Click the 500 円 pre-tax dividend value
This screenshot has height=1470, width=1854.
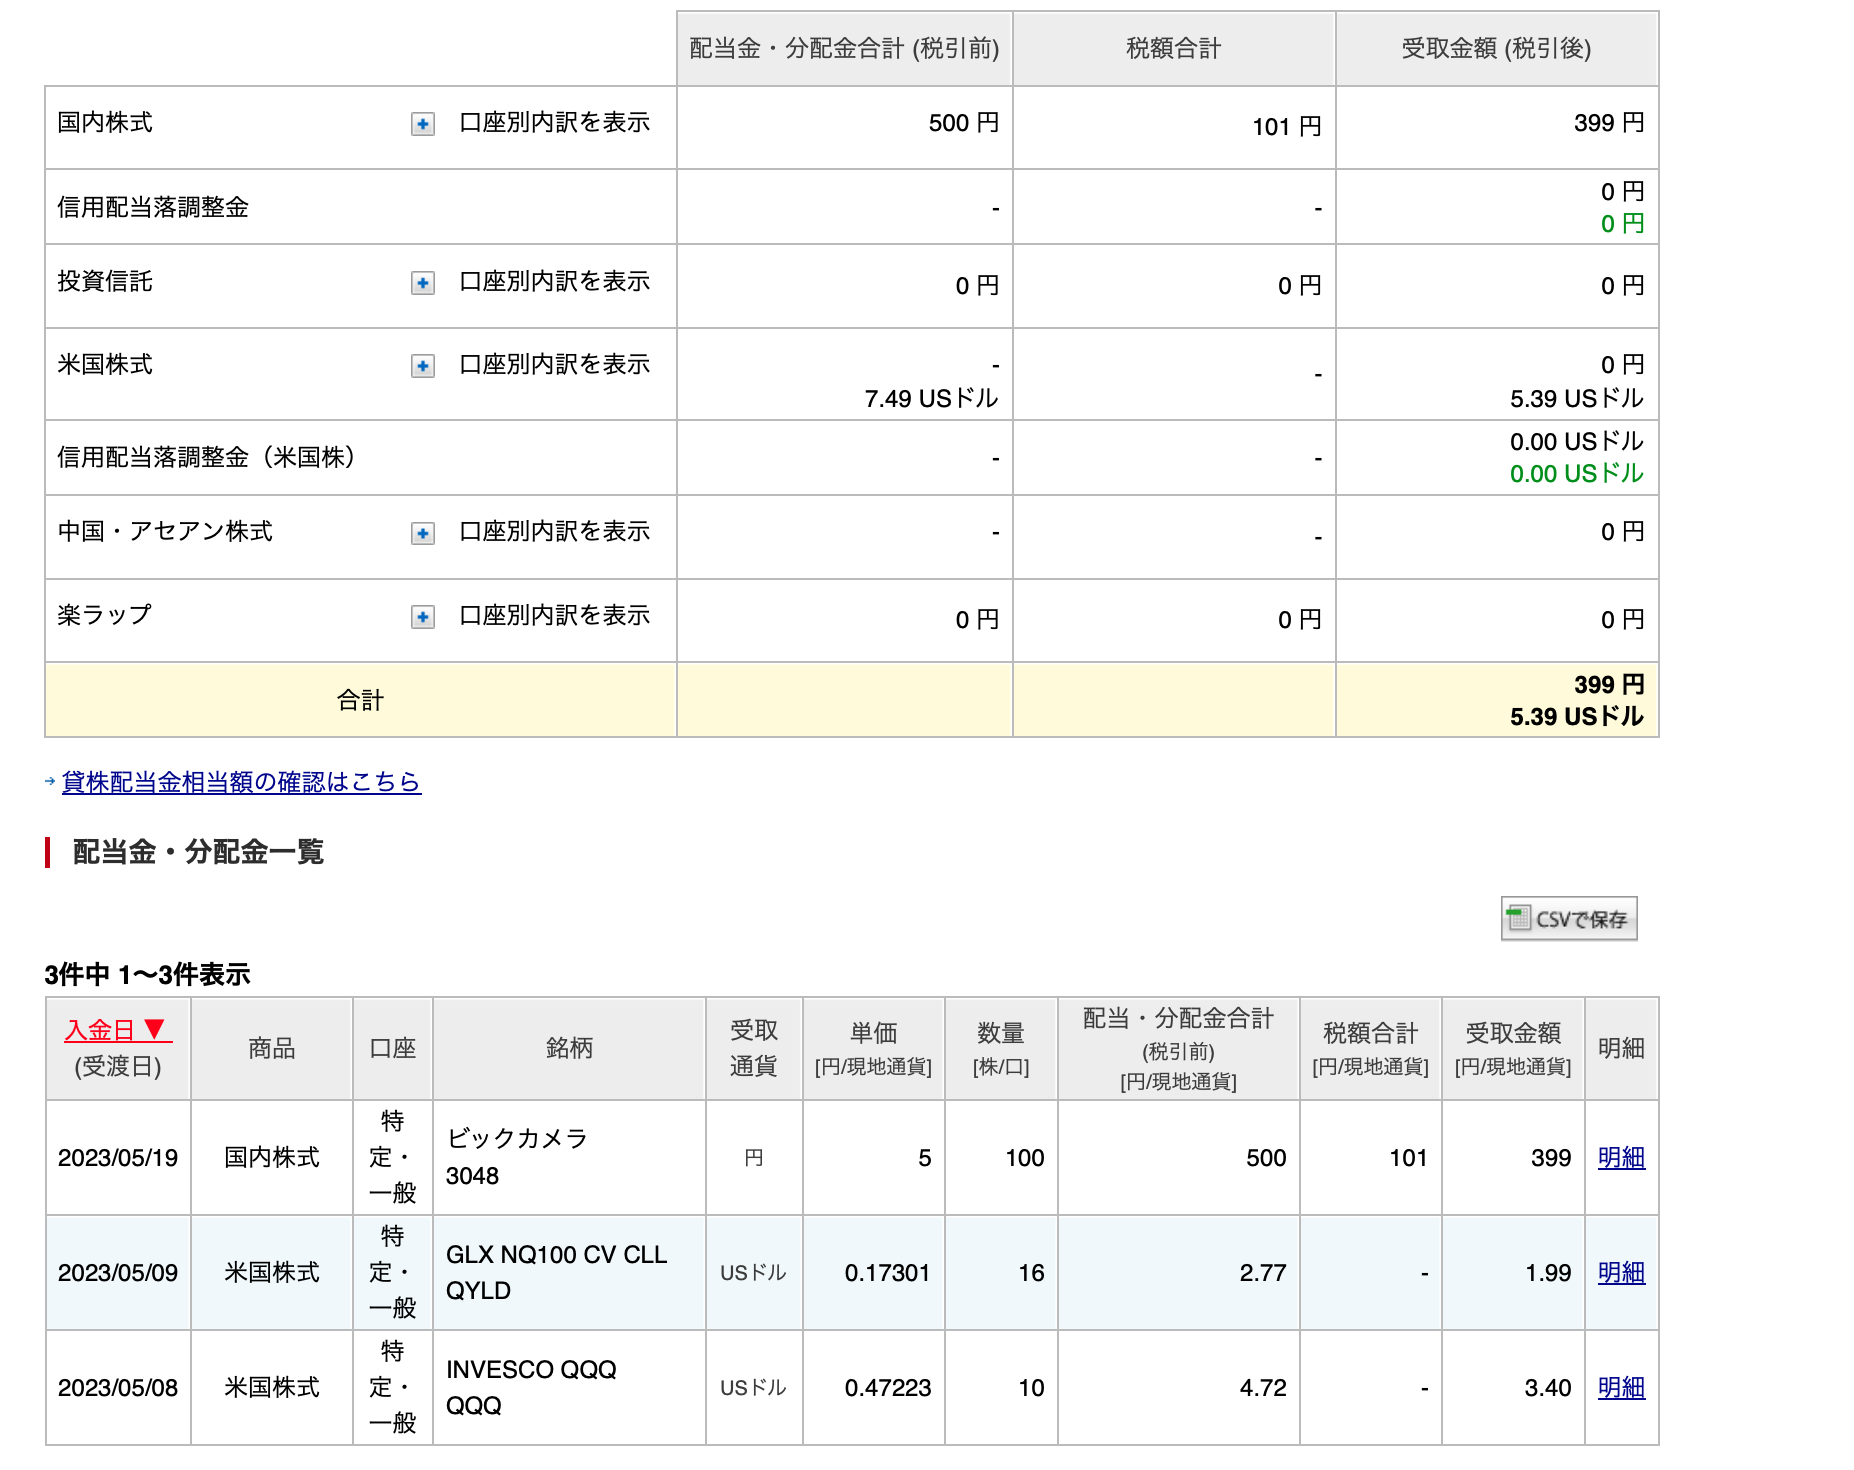(x=964, y=123)
